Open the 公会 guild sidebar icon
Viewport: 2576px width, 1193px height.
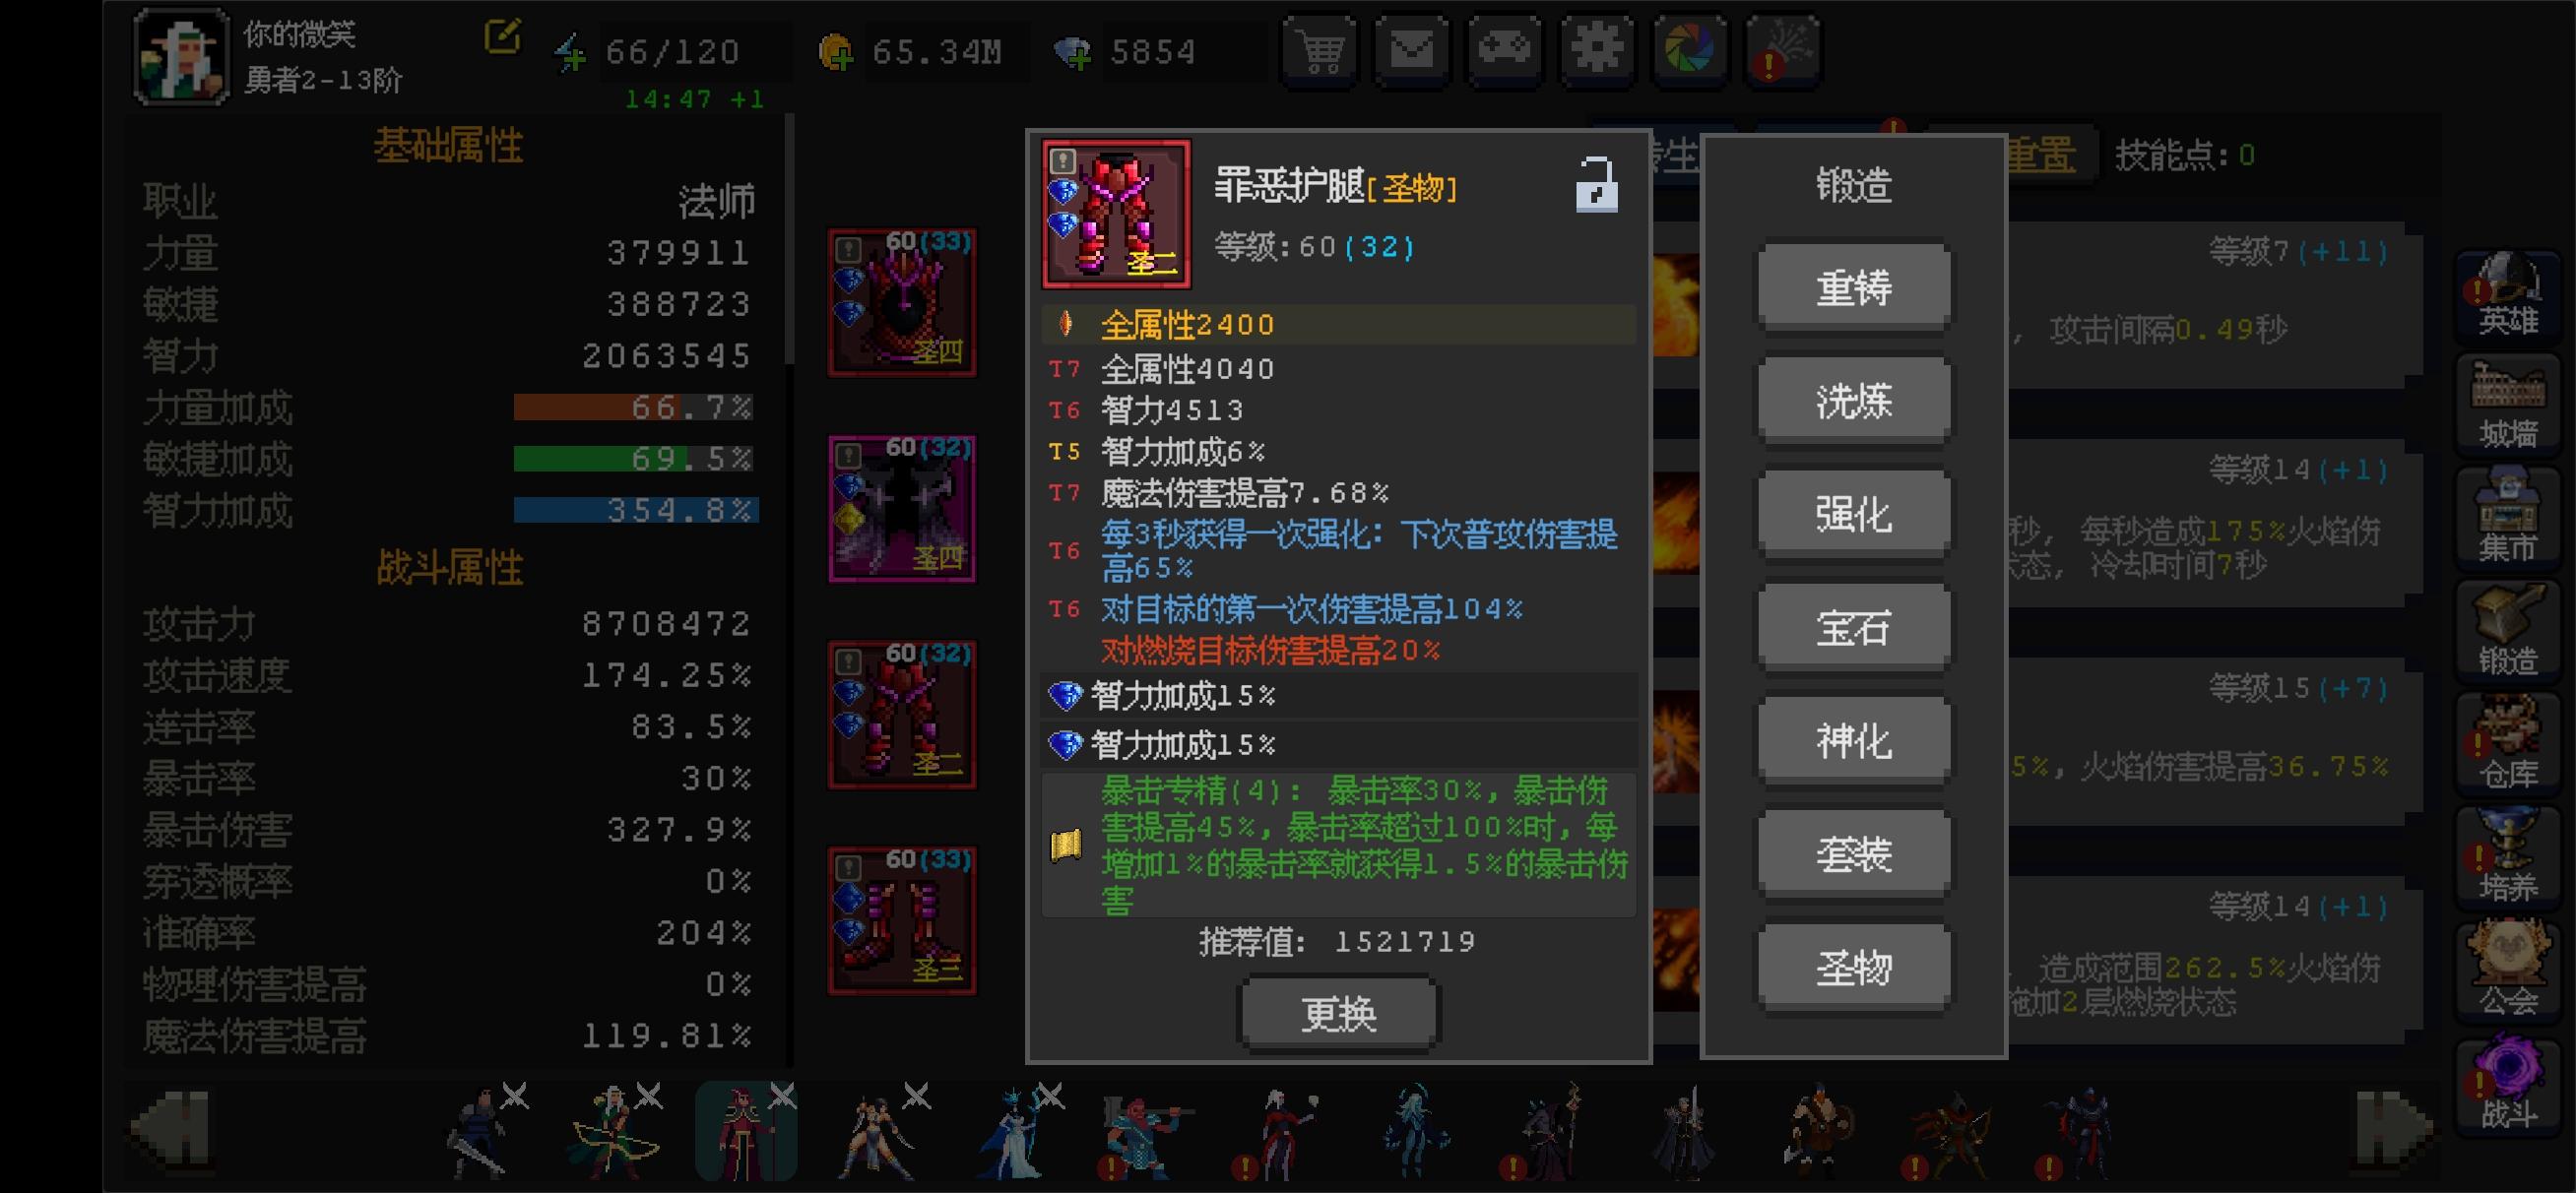(2508, 972)
